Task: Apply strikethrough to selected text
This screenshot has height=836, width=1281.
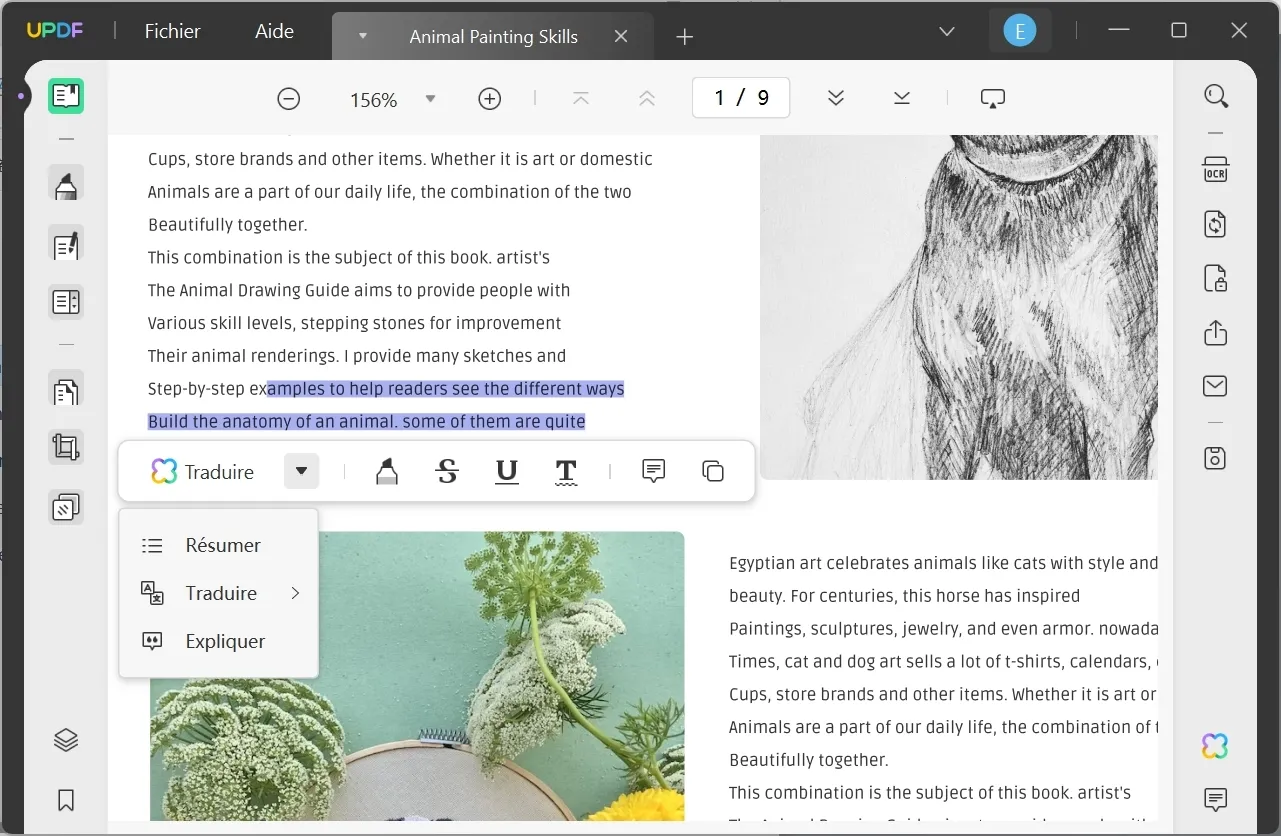Action: point(447,471)
